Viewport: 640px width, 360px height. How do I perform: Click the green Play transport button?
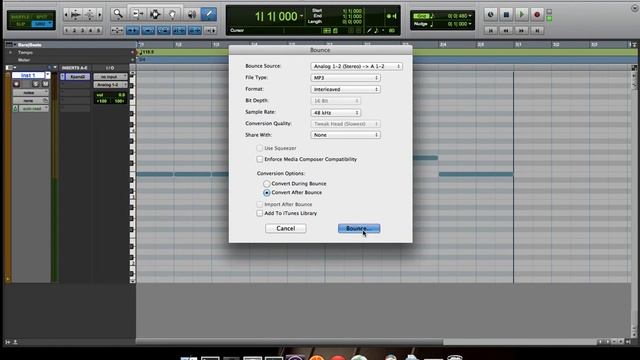coord(522,15)
